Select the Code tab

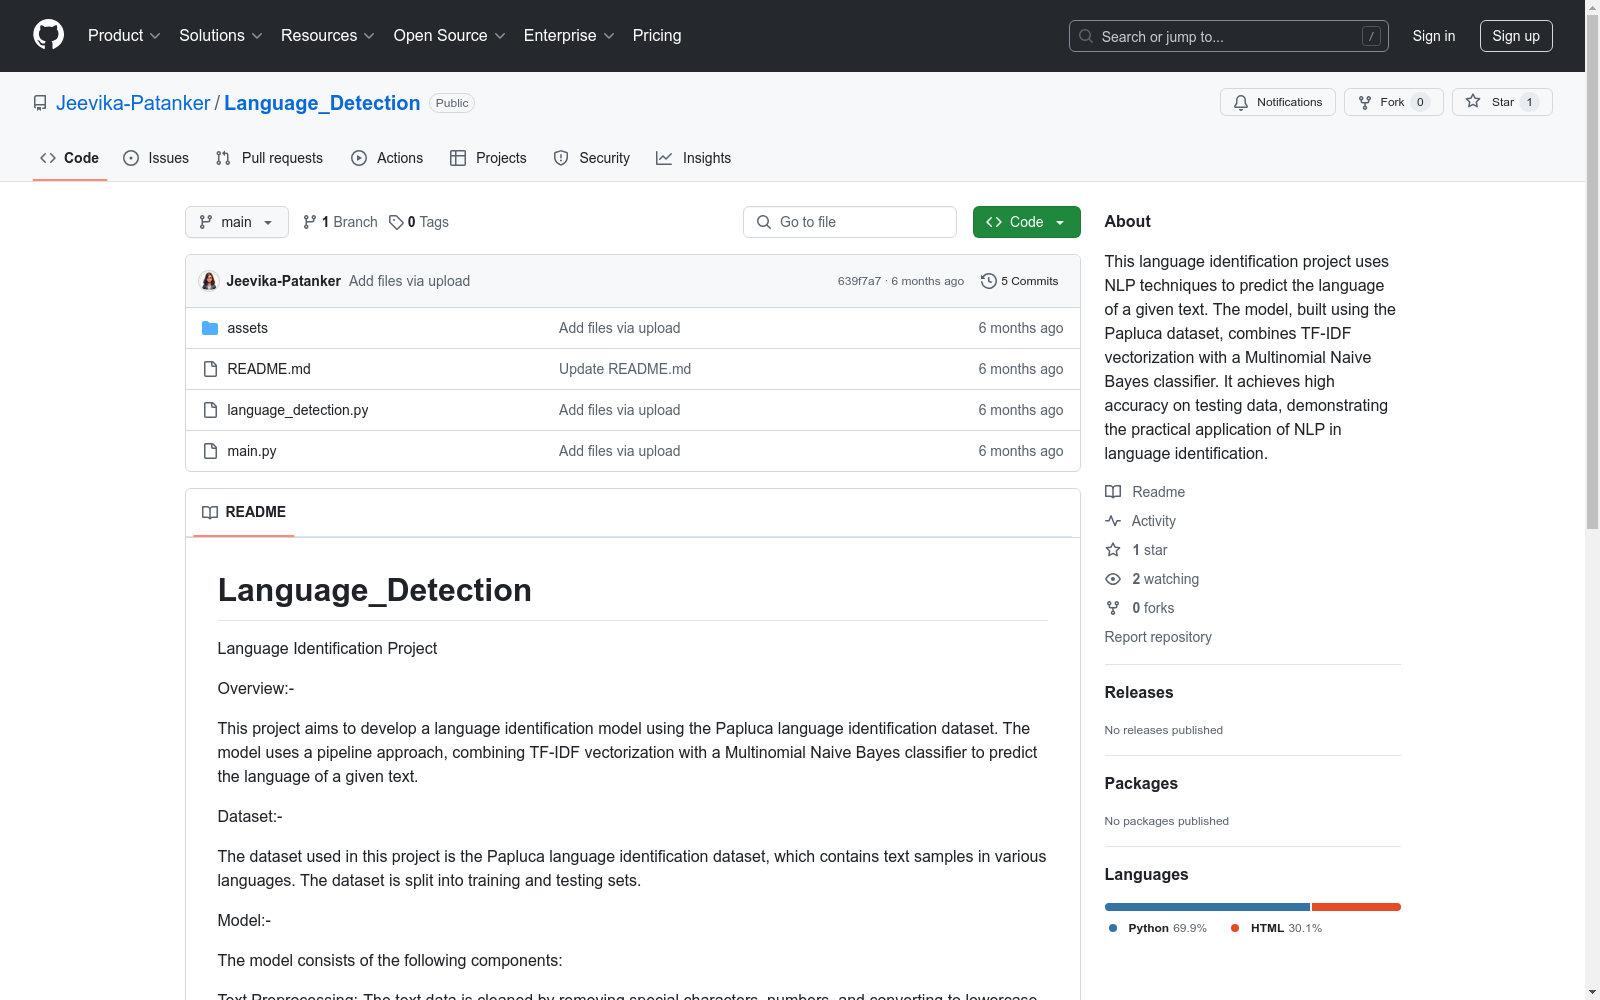coord(70,158)
